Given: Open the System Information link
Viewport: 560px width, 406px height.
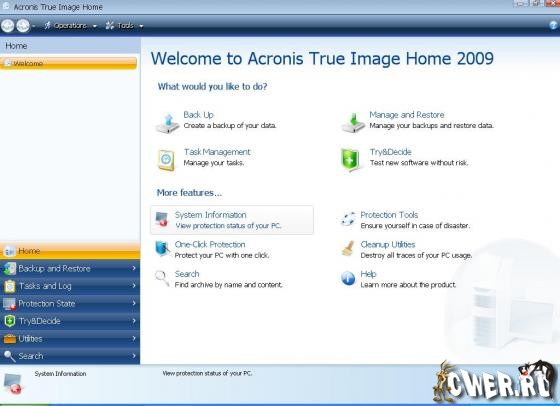Looking at the screenshot, I should pos(210,215).
